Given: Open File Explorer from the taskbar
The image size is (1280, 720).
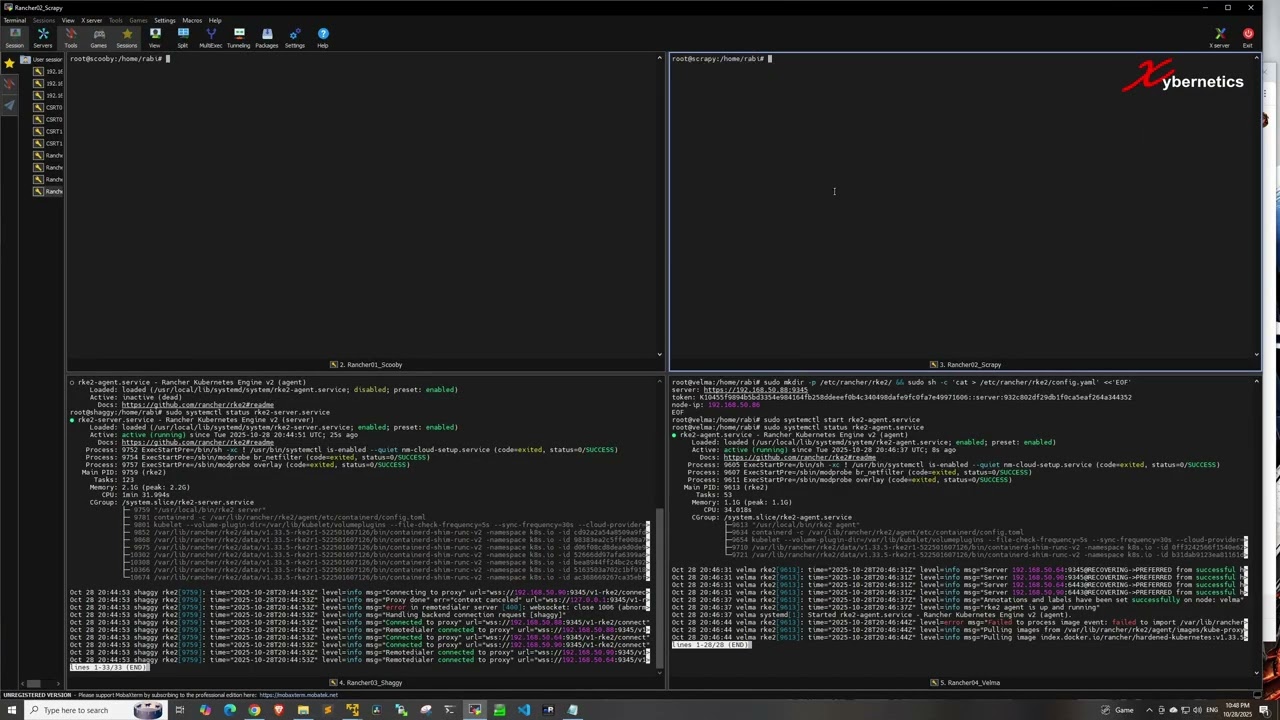Looking at the screenshot, I should pos(303,710).
